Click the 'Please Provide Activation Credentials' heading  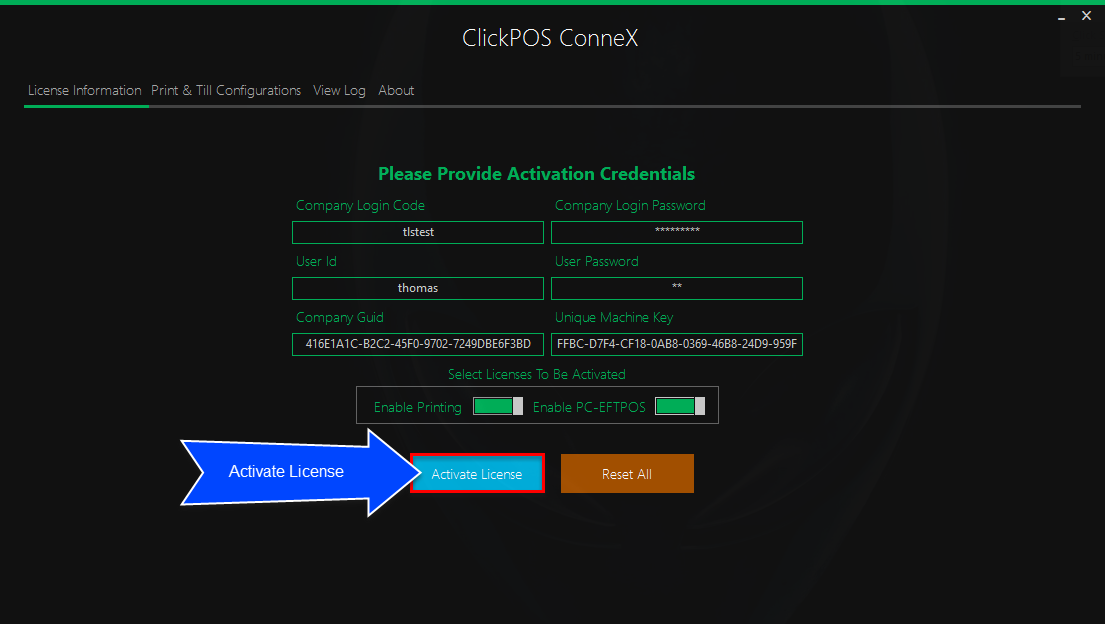536,173
